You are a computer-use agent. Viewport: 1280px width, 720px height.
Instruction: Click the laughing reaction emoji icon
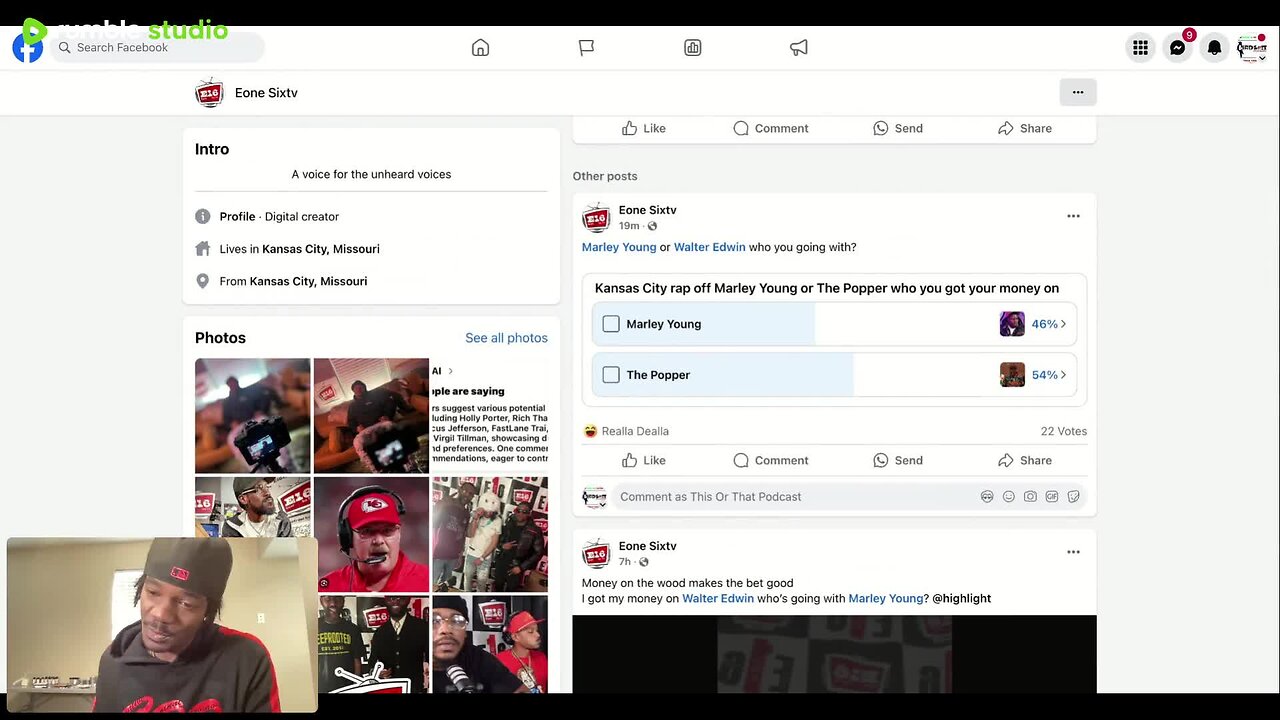coord(591,431)
